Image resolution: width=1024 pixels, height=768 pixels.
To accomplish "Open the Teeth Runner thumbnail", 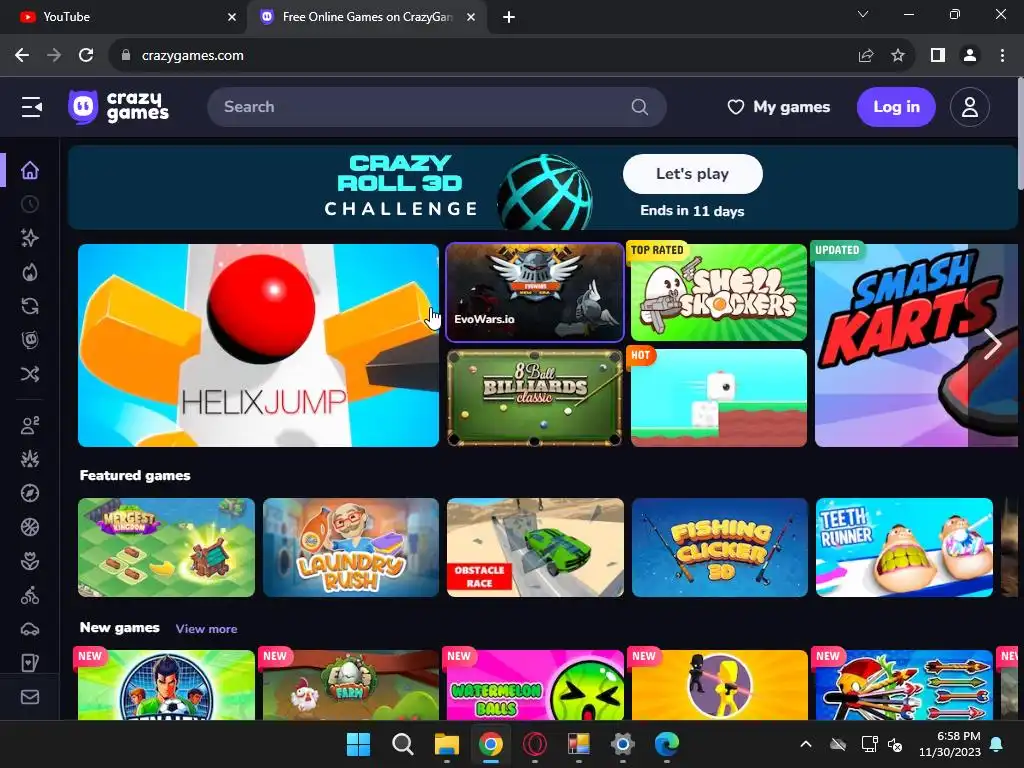I will (x=904, y=547).
